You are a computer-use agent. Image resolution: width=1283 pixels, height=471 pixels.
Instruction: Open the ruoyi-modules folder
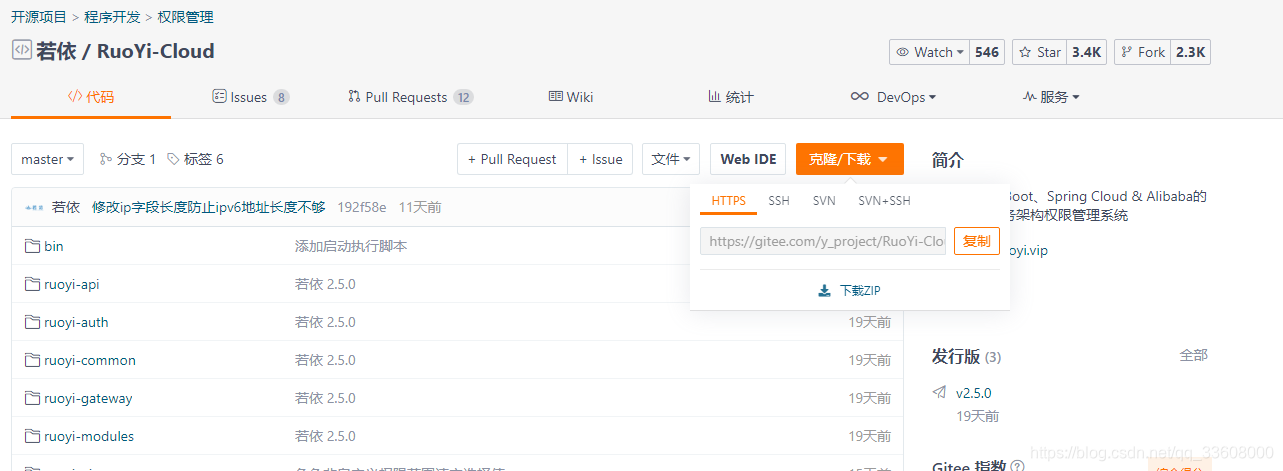tap(89, 436)
